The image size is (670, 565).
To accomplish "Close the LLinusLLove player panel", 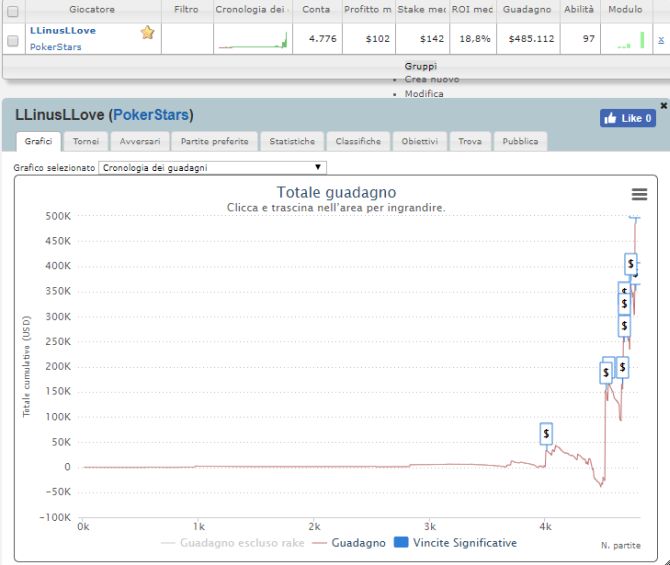I will point(664,105).
